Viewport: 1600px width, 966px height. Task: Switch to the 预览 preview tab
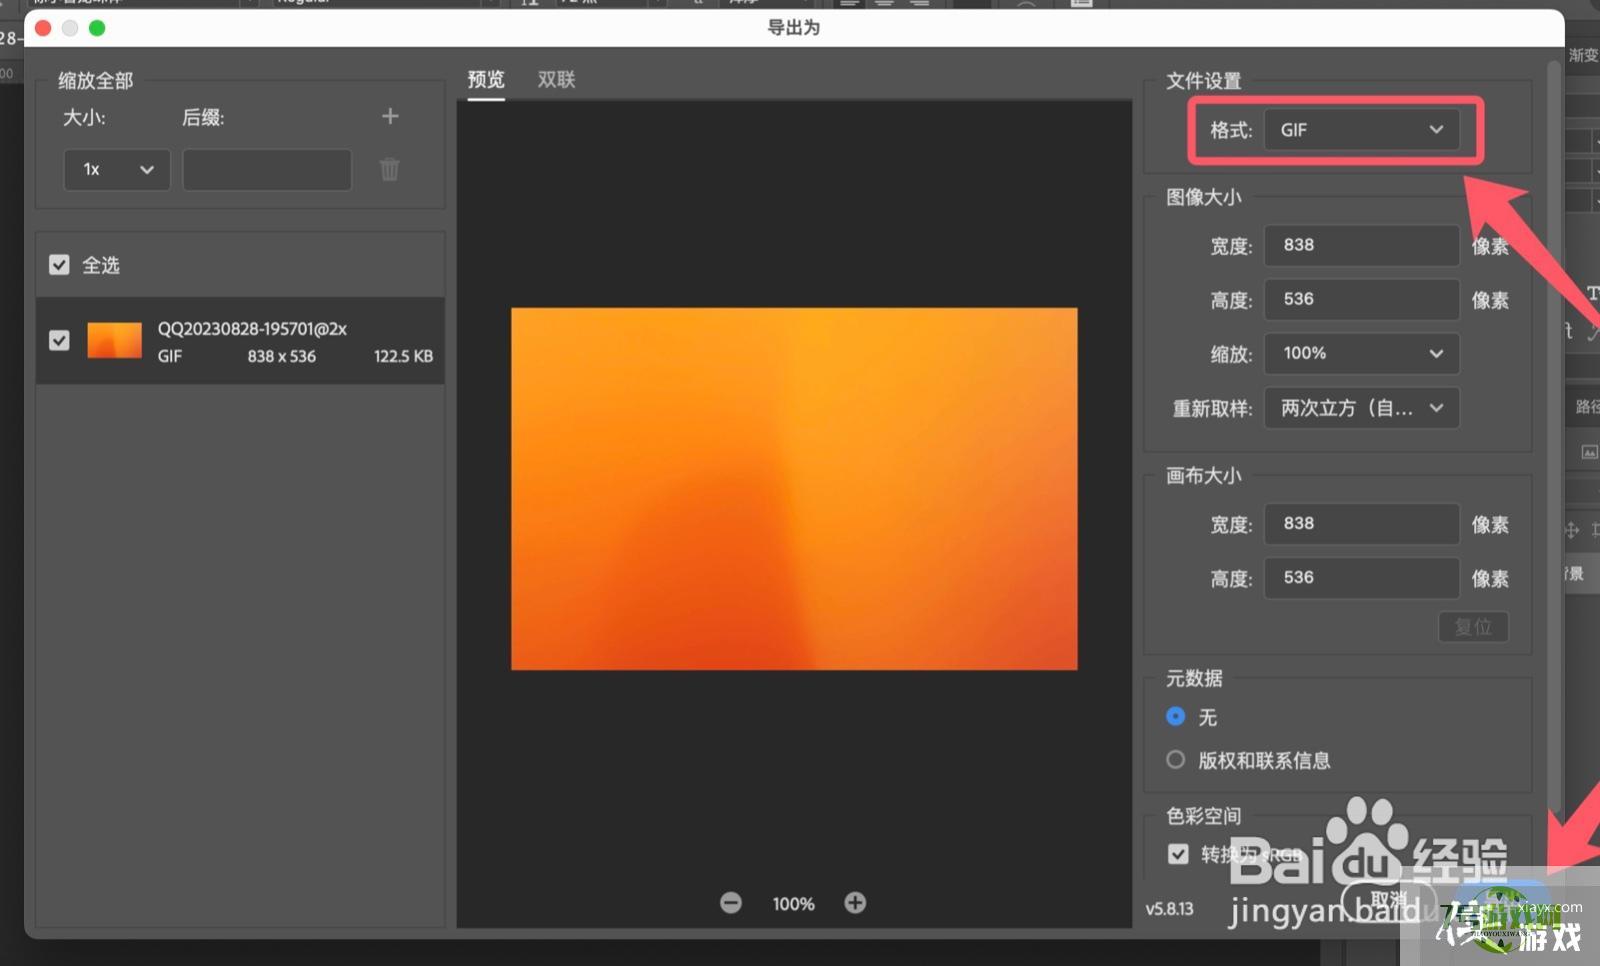click(486, 80)
